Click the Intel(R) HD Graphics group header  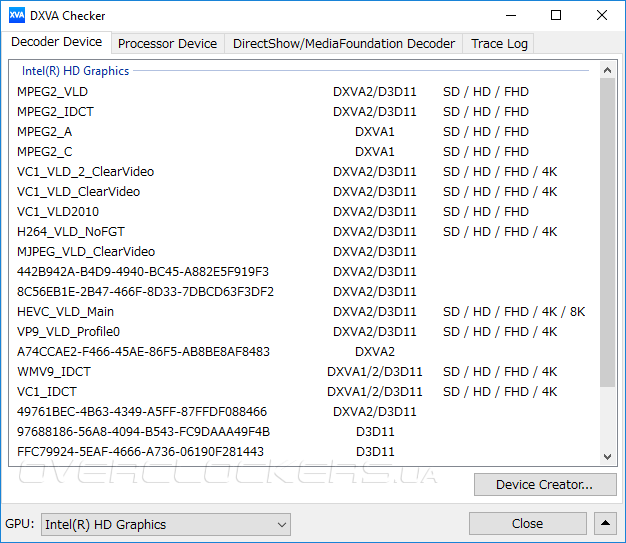click(75, 71)
